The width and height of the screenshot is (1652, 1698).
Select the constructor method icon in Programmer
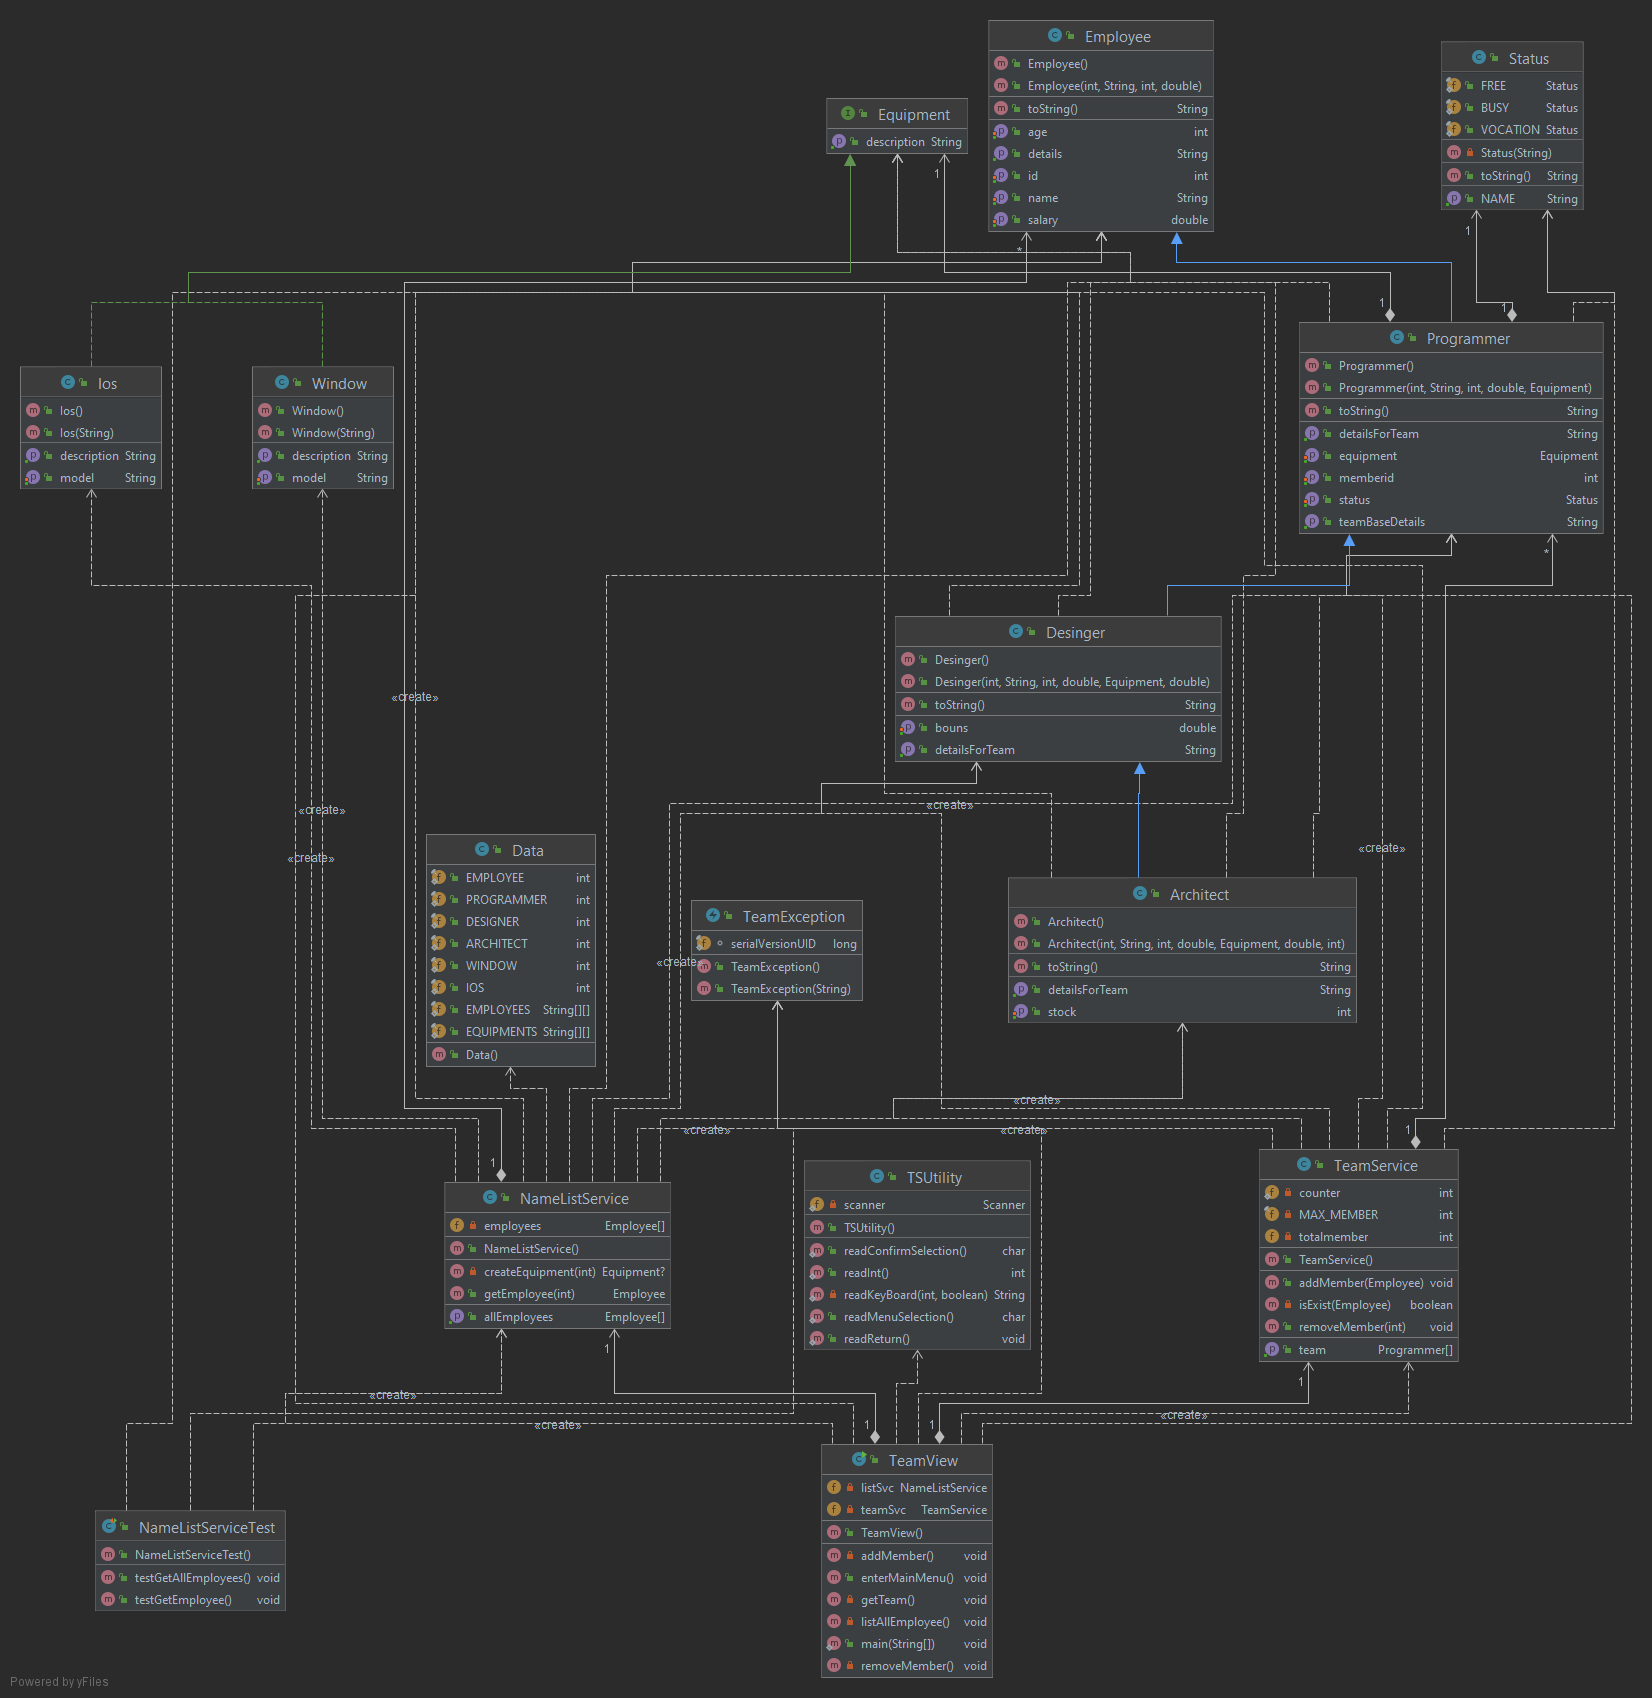1312,365
